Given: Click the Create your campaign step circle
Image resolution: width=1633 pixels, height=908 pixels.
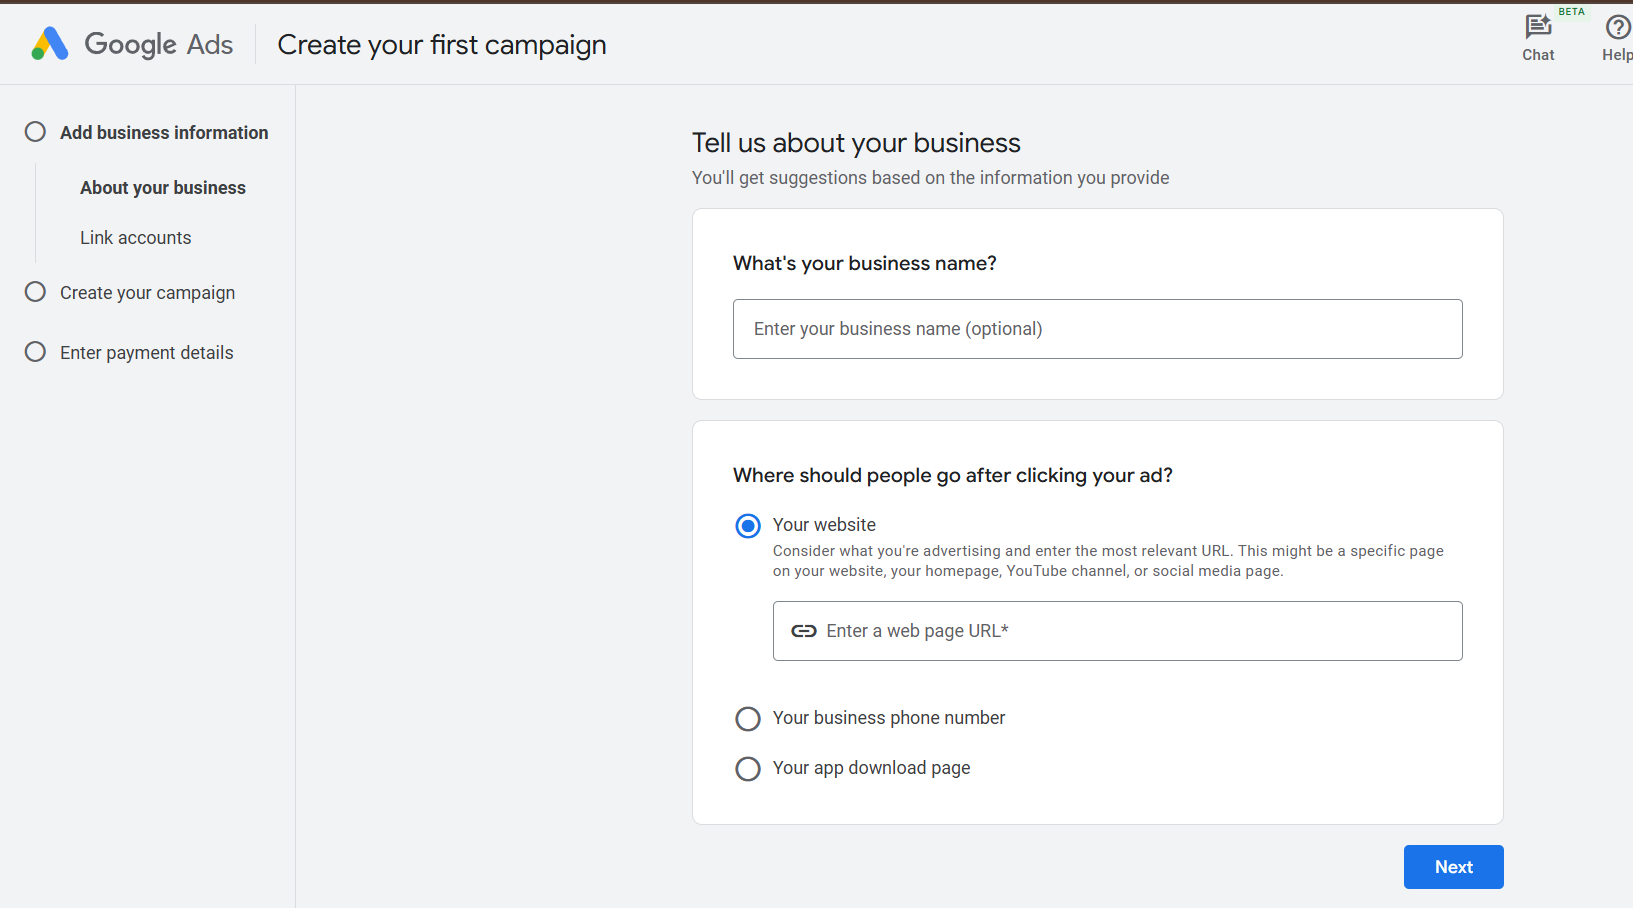Looking at the screenshot, I should tap(35, 292).
